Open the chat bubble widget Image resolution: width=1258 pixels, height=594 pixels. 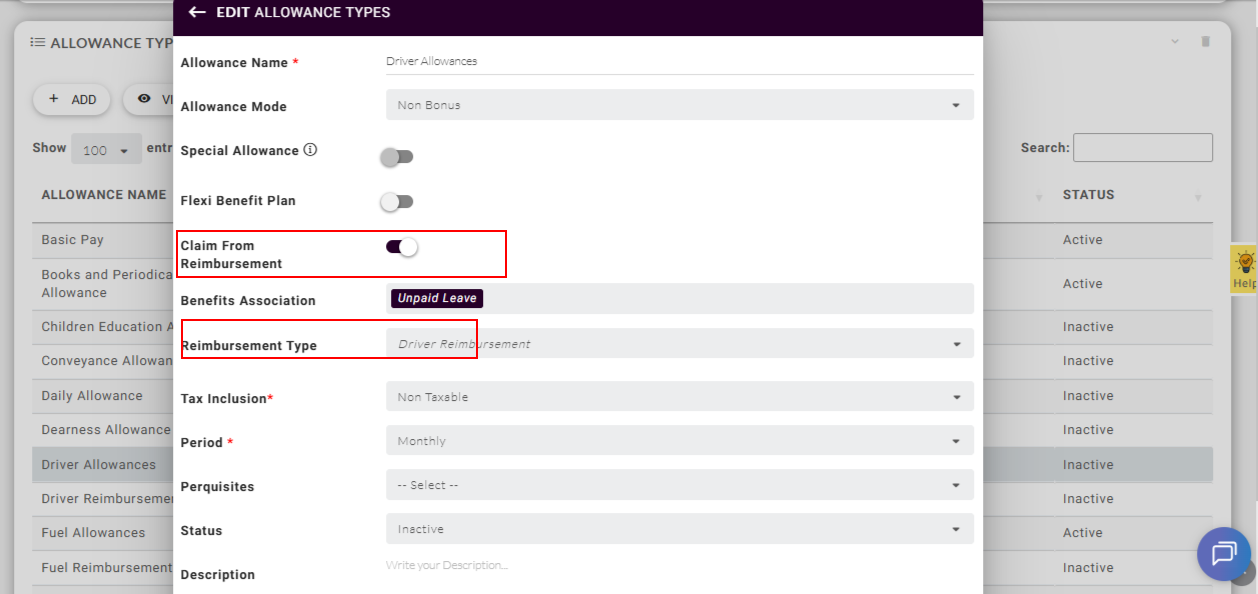tap(1223, 554)
